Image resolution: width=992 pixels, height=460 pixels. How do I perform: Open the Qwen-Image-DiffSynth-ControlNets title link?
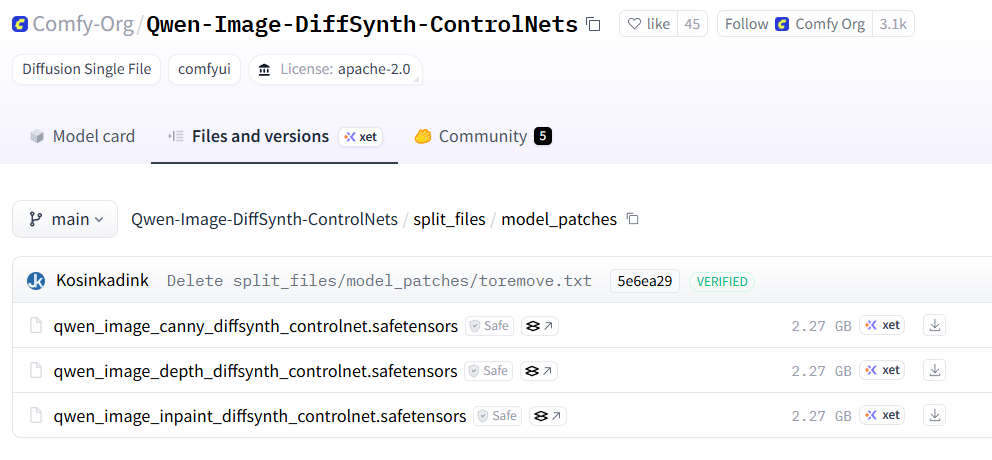(362, 24)
